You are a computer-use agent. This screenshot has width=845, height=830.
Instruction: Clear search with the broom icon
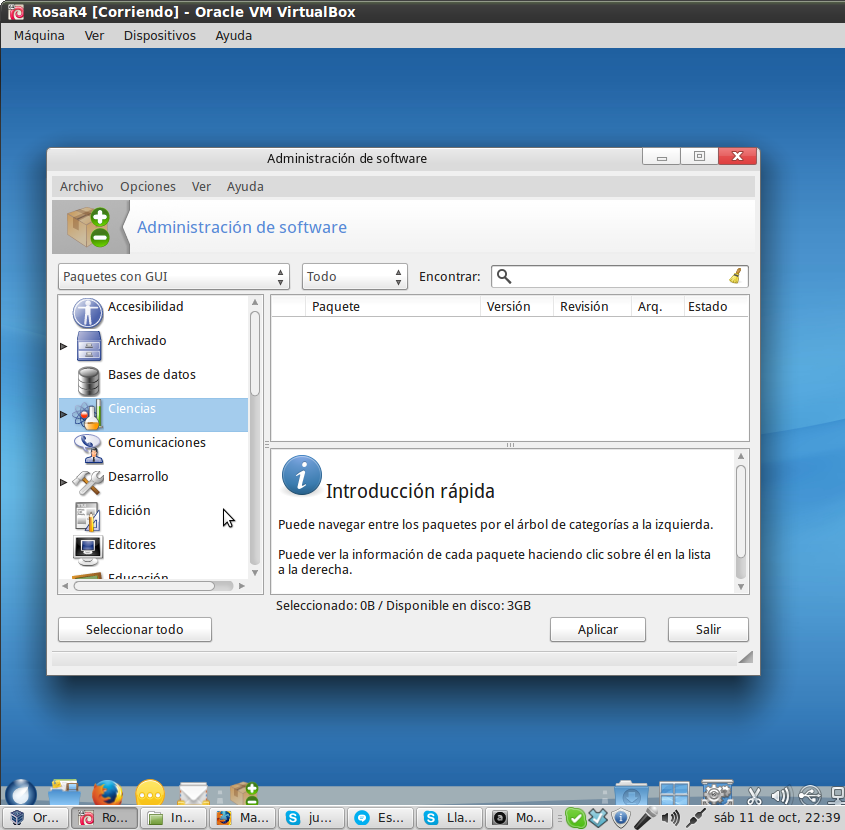pyautogui.click(x=735, y=277)
